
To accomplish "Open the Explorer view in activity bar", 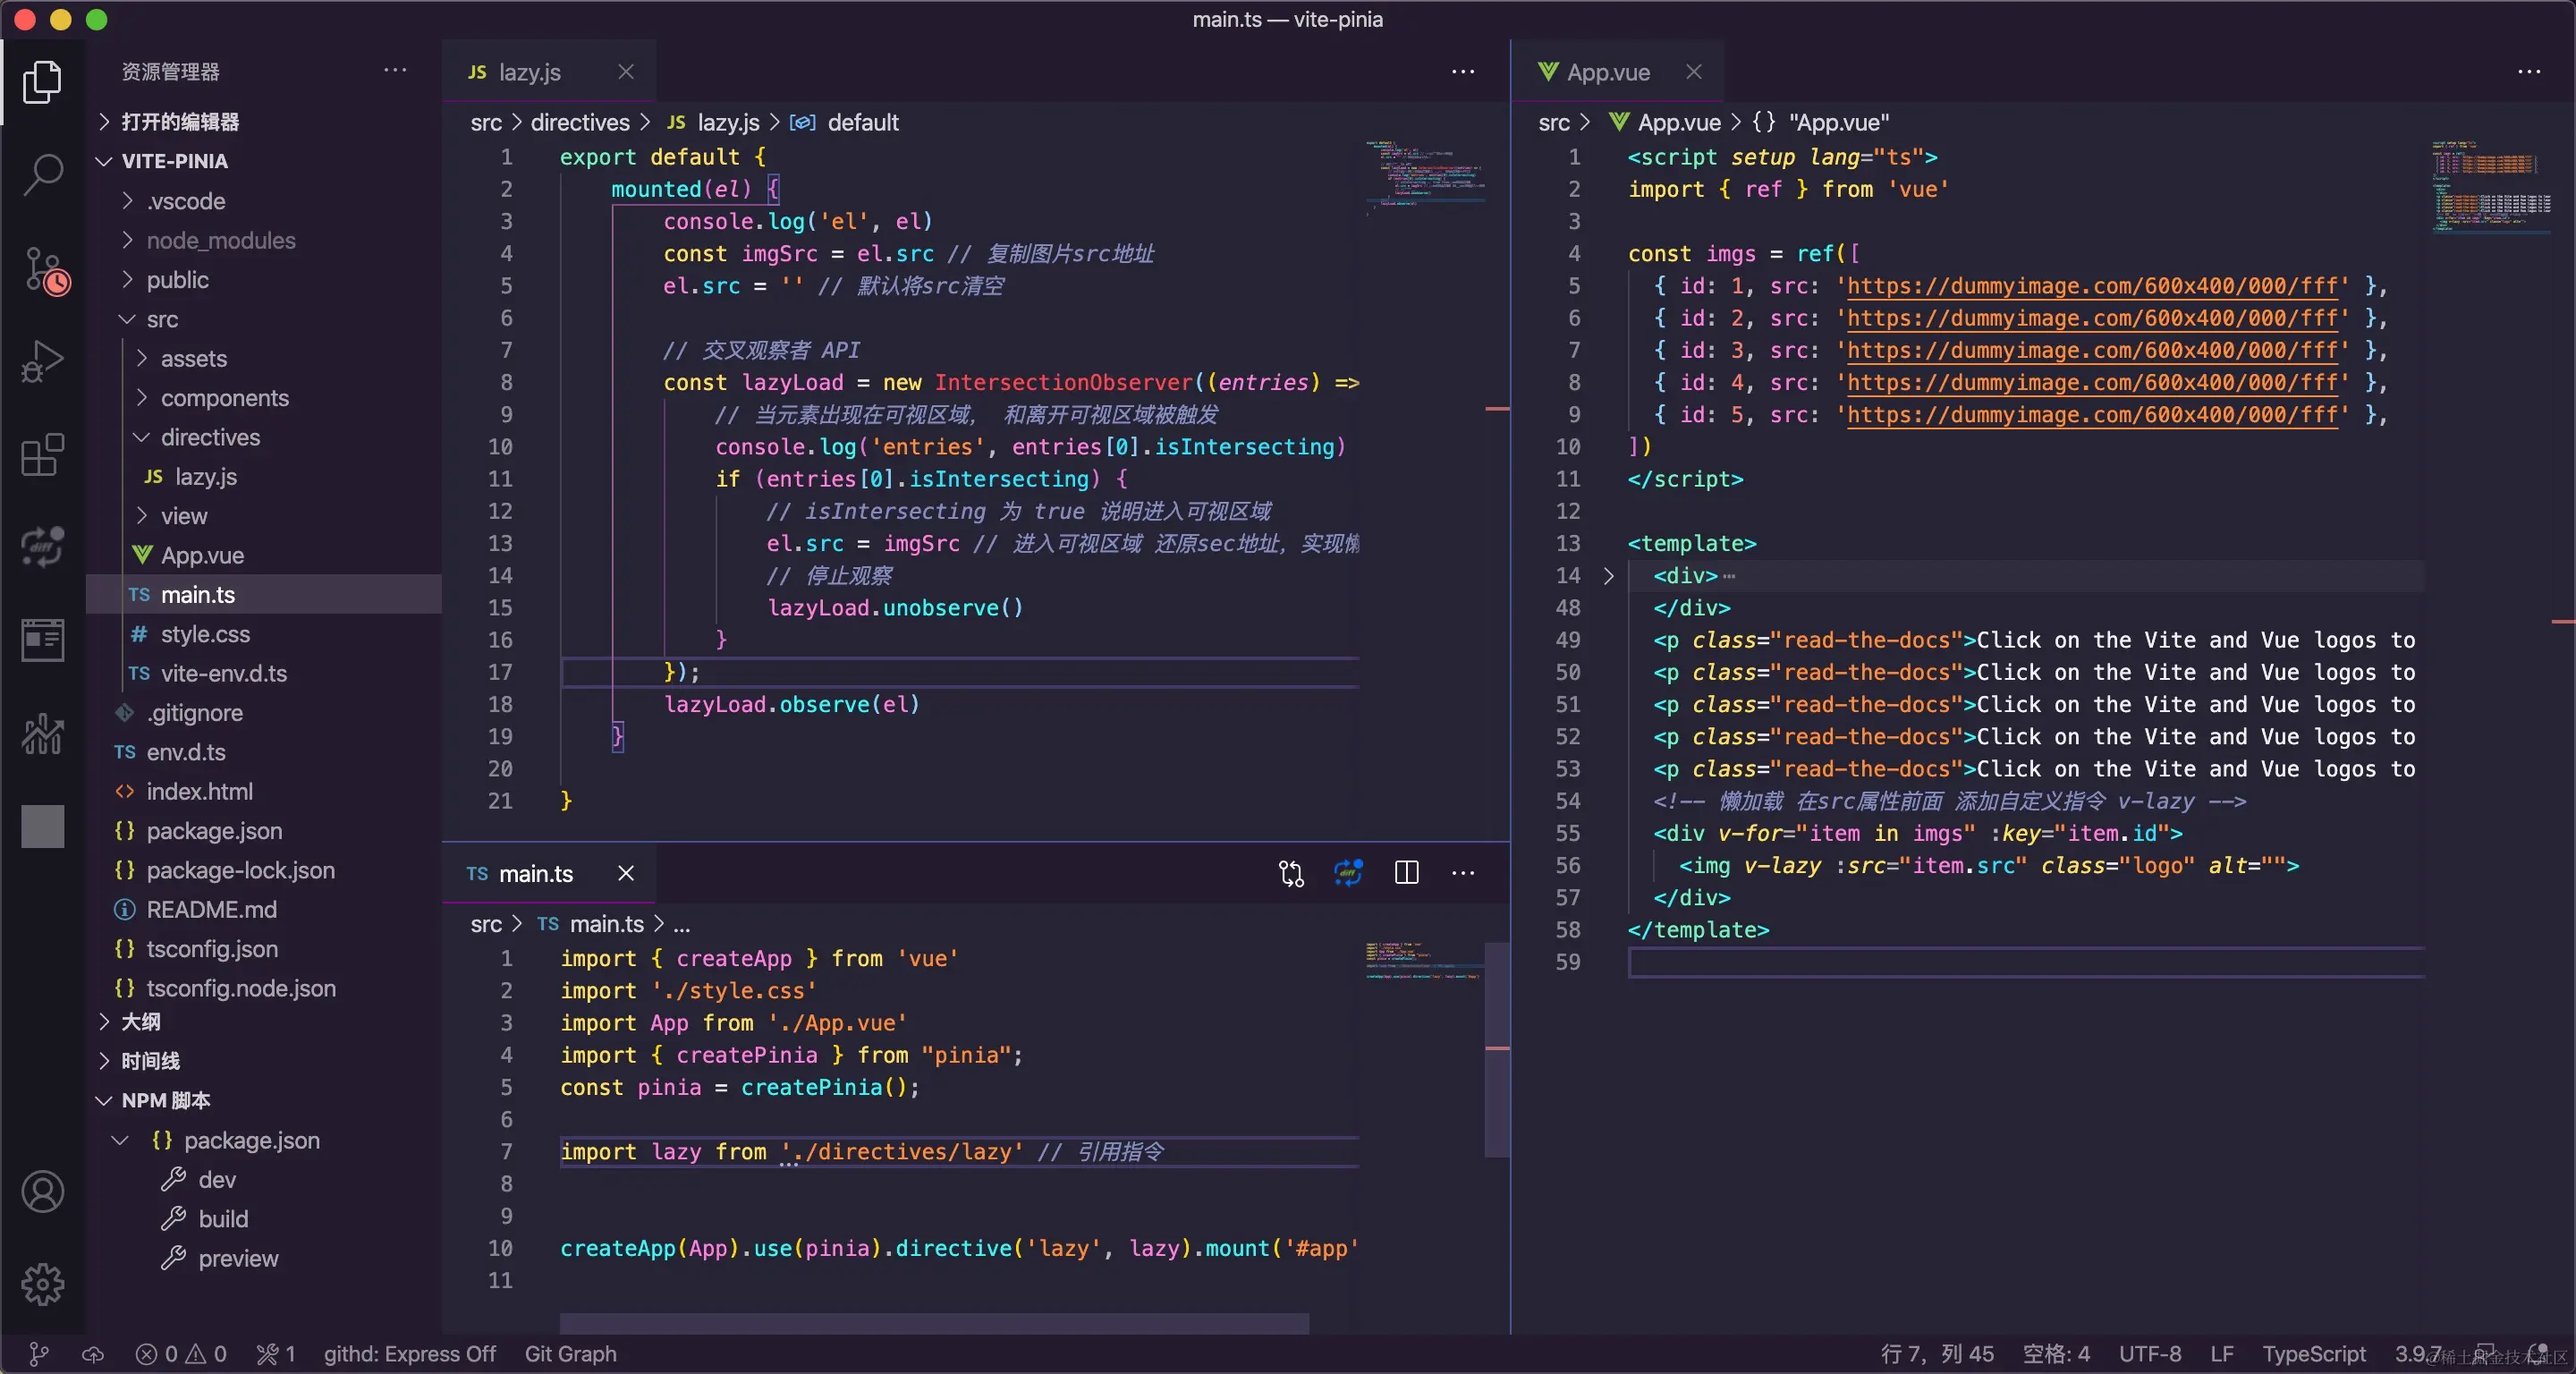I will click(42, 83).
